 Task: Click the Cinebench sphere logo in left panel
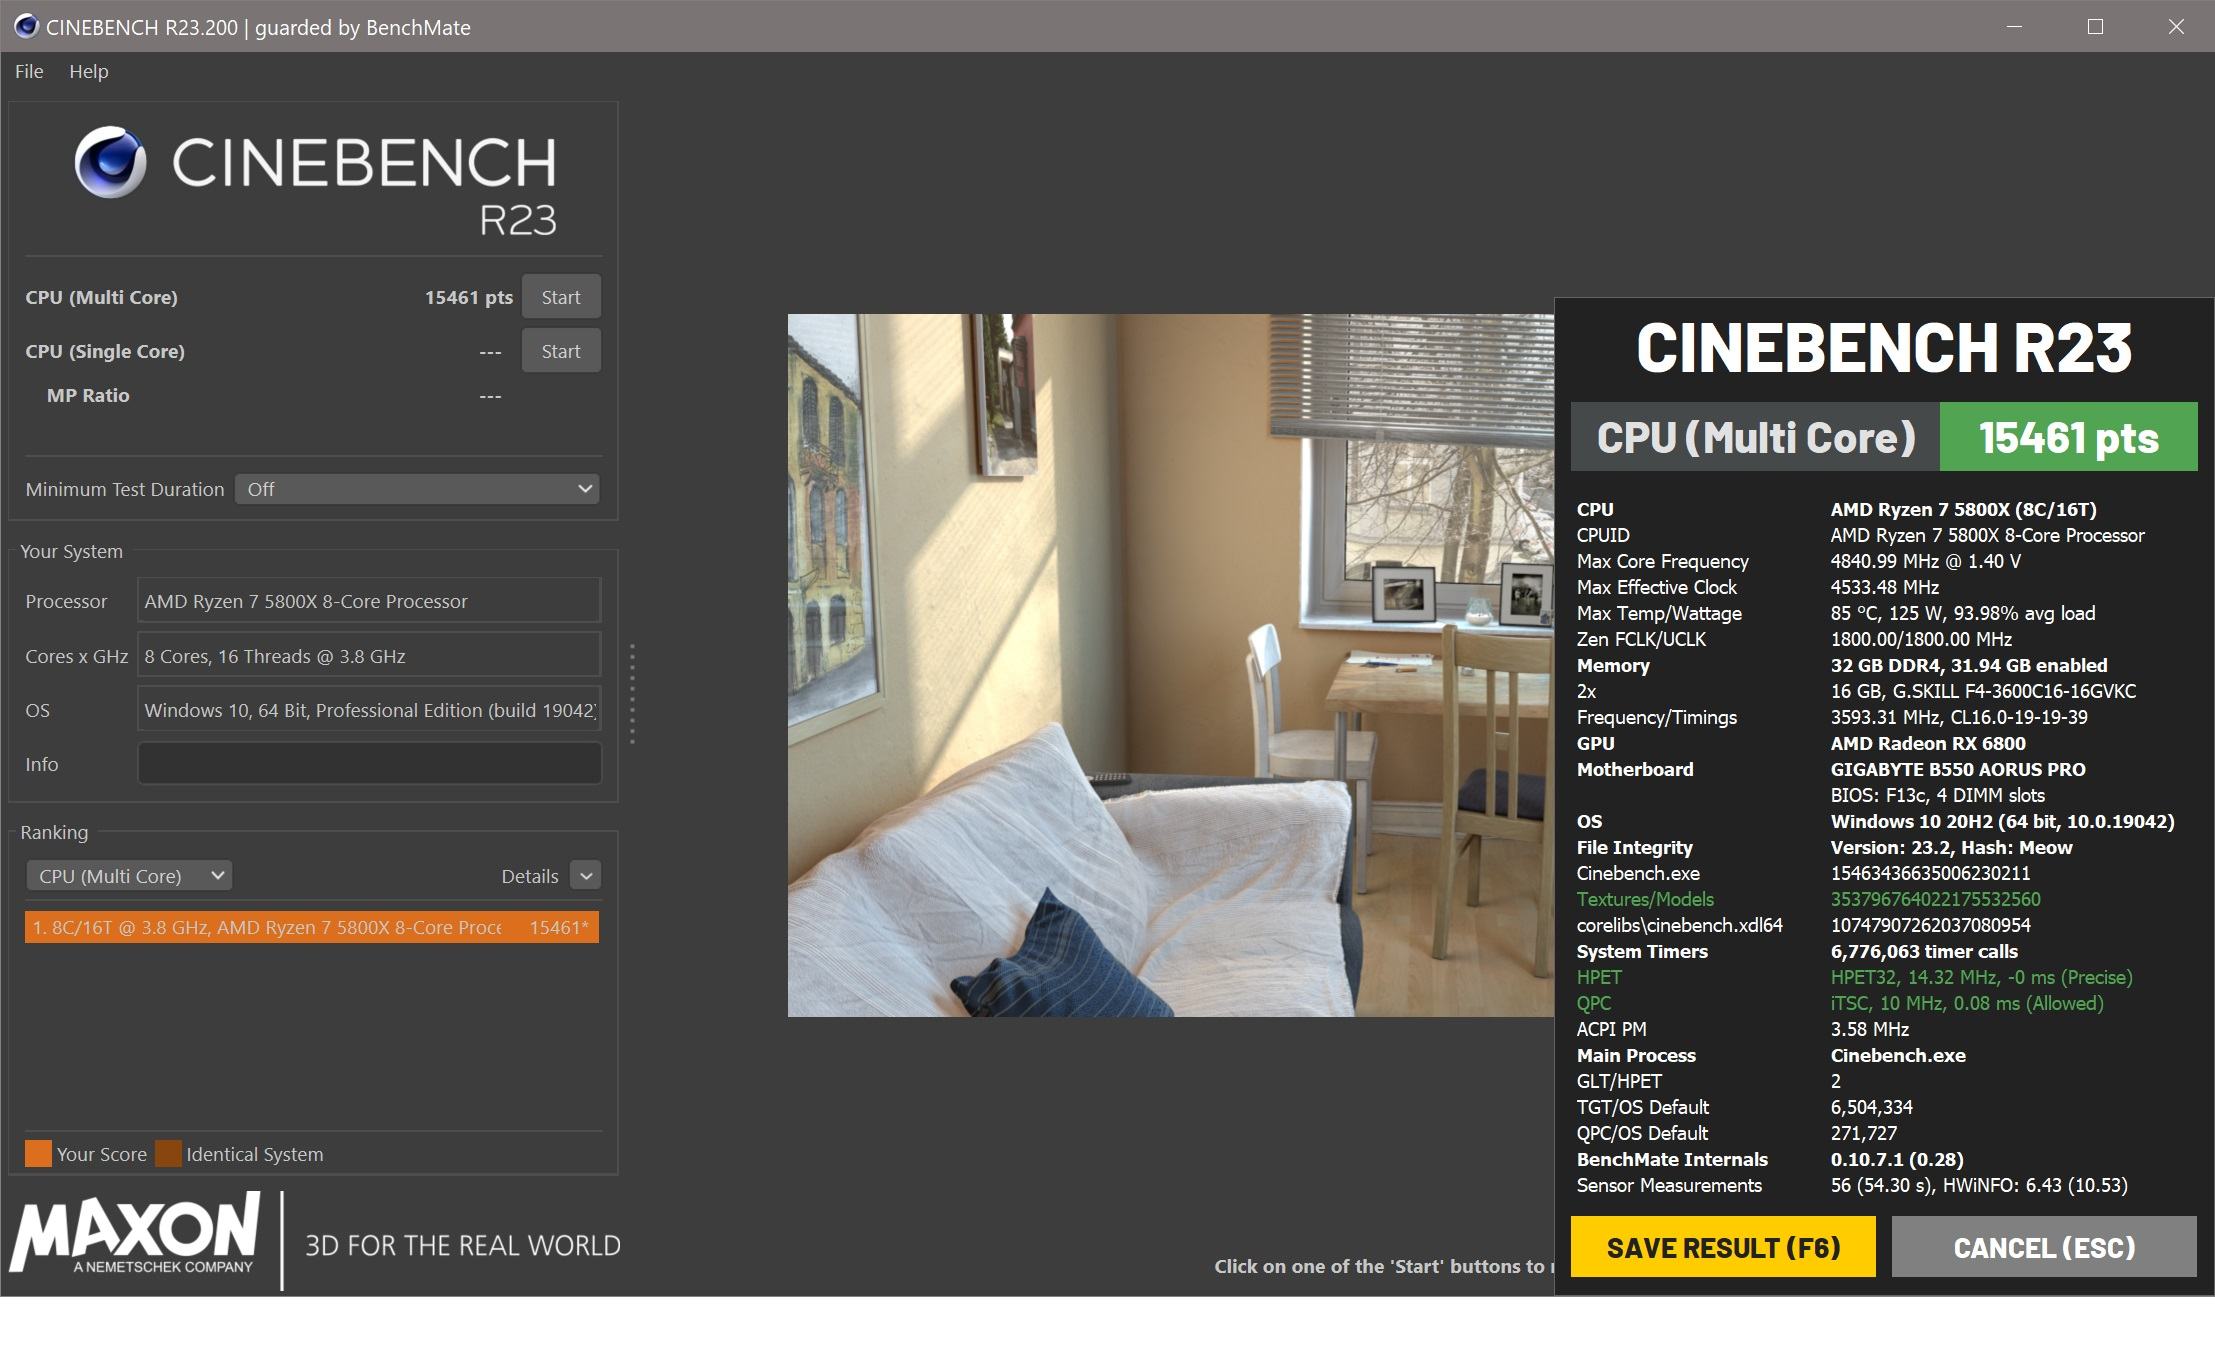tap(110, 162)
